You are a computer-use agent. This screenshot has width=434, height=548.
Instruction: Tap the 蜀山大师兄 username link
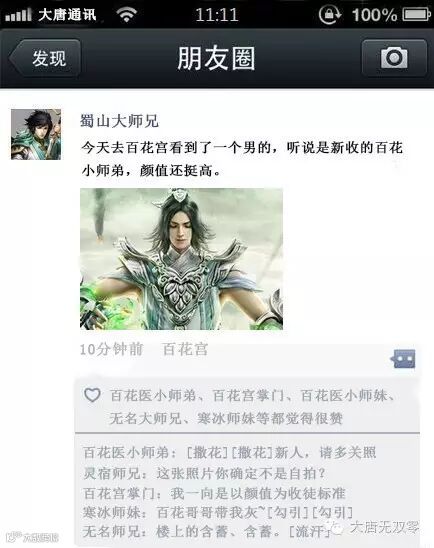click(120, 121)
